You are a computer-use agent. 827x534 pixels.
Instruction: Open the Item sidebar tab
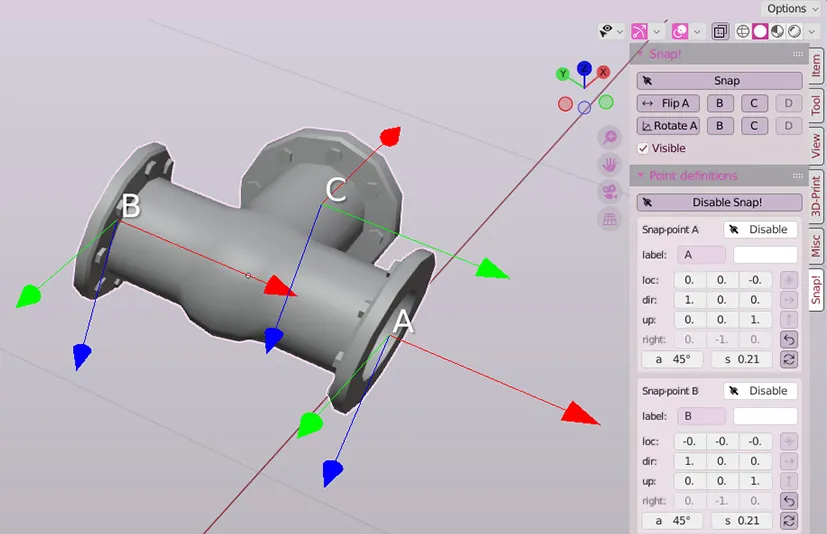(x=816, y=66)
